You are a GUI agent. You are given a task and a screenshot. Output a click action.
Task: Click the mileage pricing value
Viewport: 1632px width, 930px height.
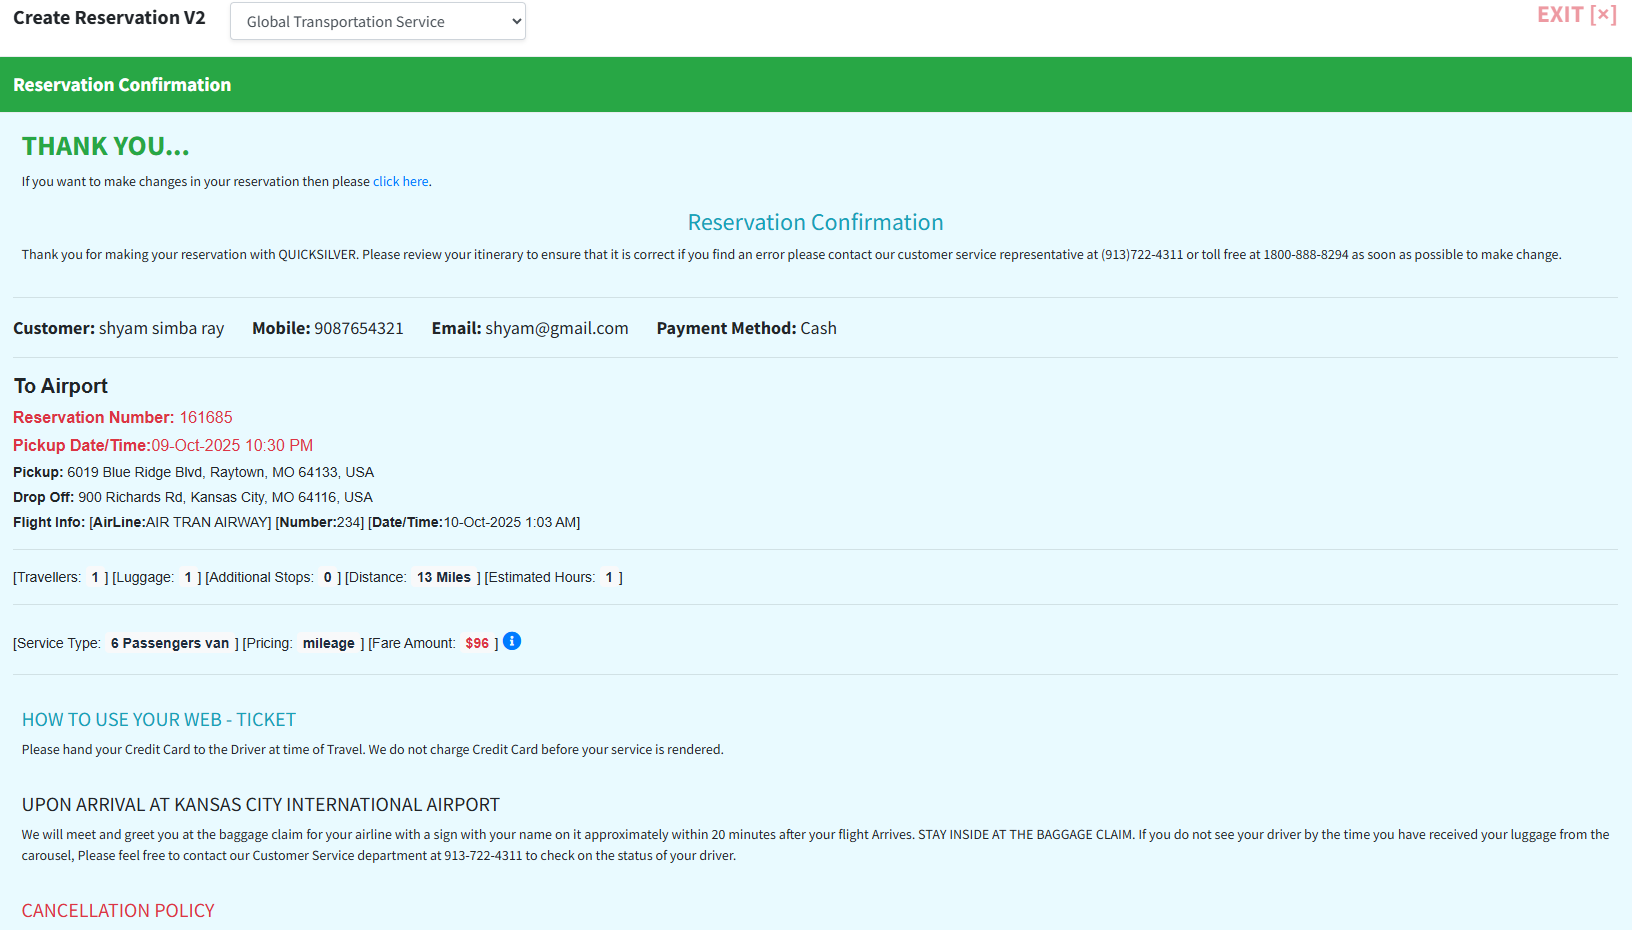point(328,644)
